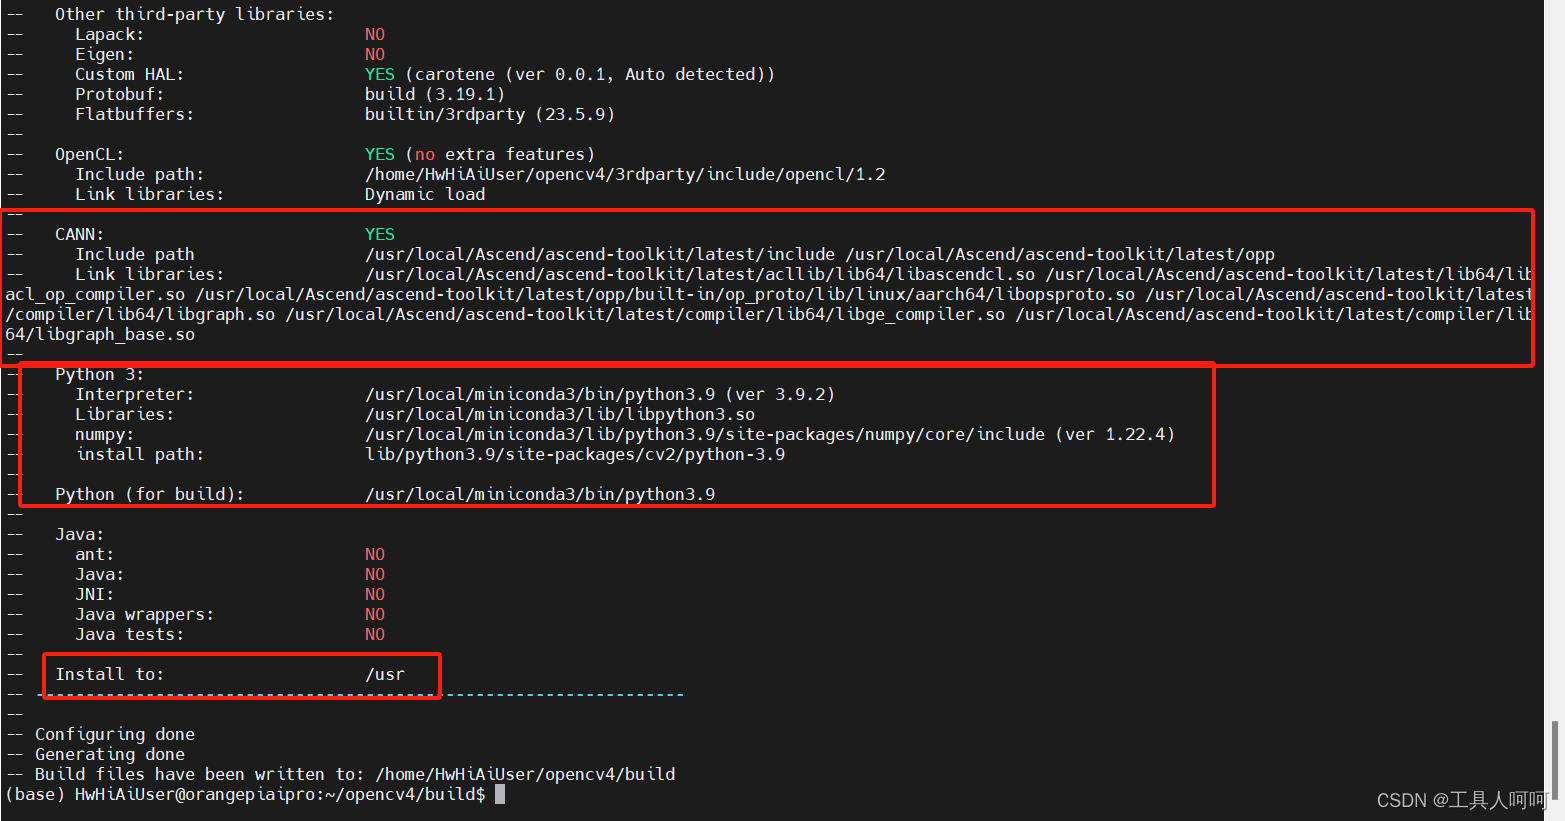Click the 'Generating done' line

(110, 754)
